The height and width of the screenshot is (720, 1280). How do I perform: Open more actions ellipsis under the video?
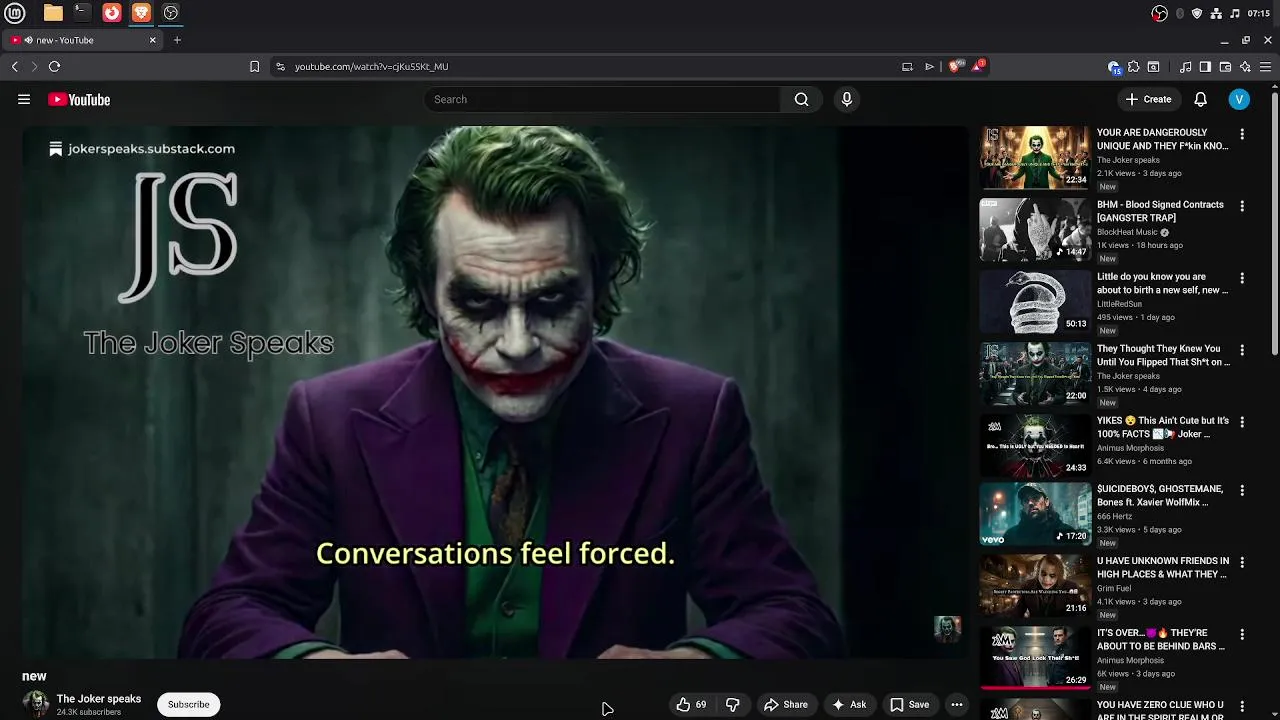pos(957,705)
